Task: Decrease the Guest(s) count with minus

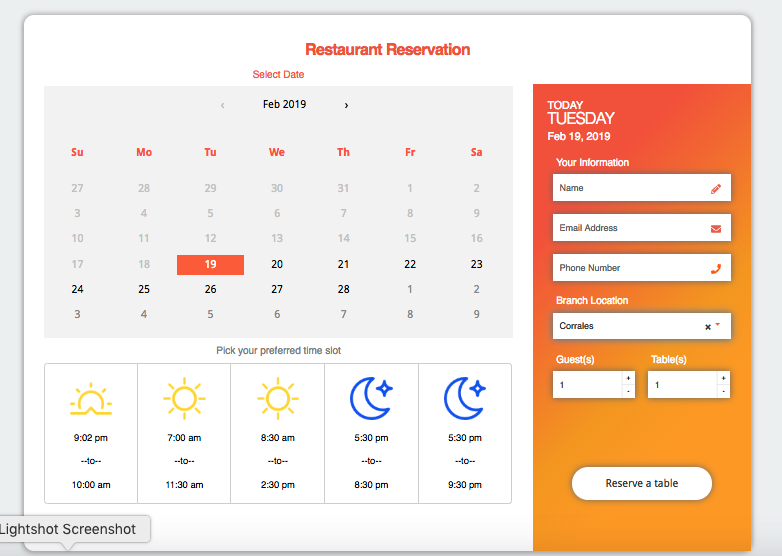Action: [627, 391]
